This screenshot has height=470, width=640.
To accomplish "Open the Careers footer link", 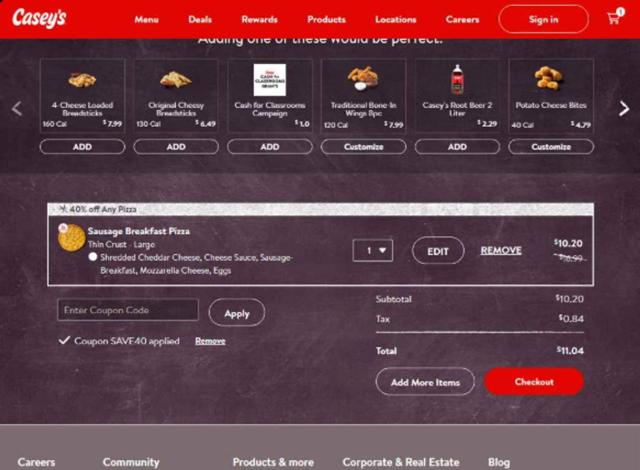I will (x=36, y=462).
